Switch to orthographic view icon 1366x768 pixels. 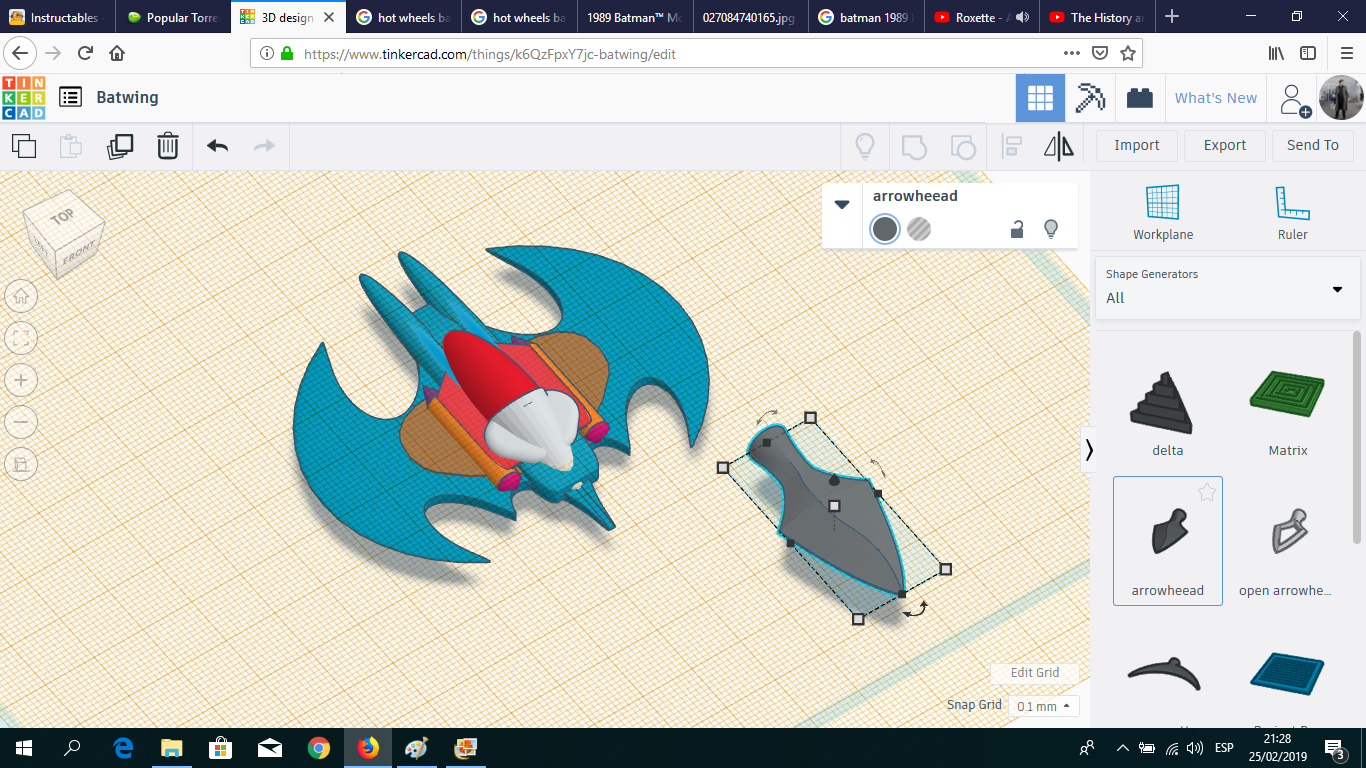coord(21,464)
